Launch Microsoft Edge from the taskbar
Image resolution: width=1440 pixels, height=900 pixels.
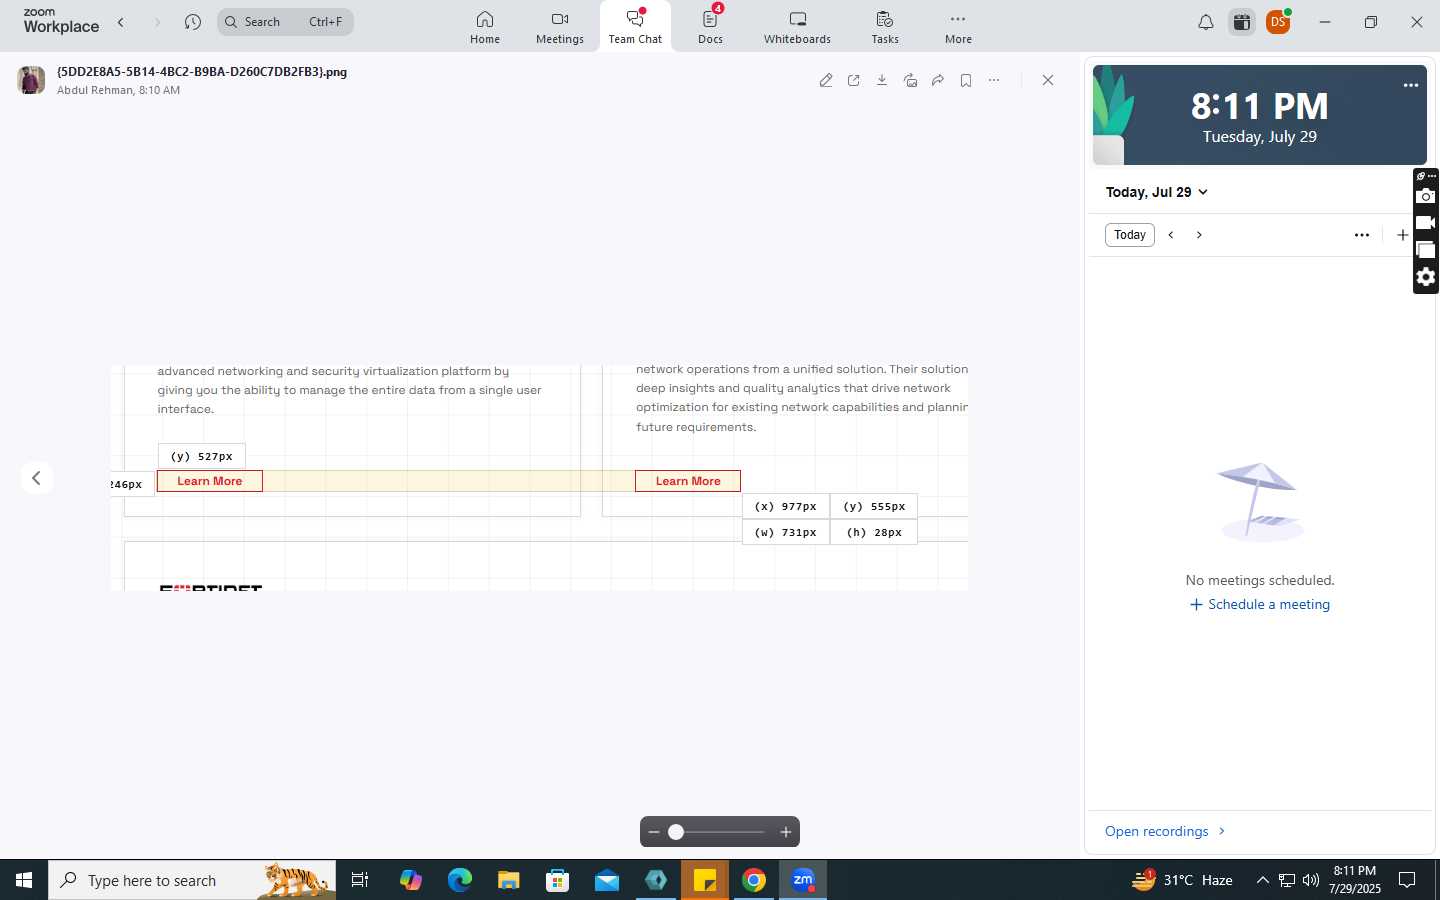click(460, 880)
